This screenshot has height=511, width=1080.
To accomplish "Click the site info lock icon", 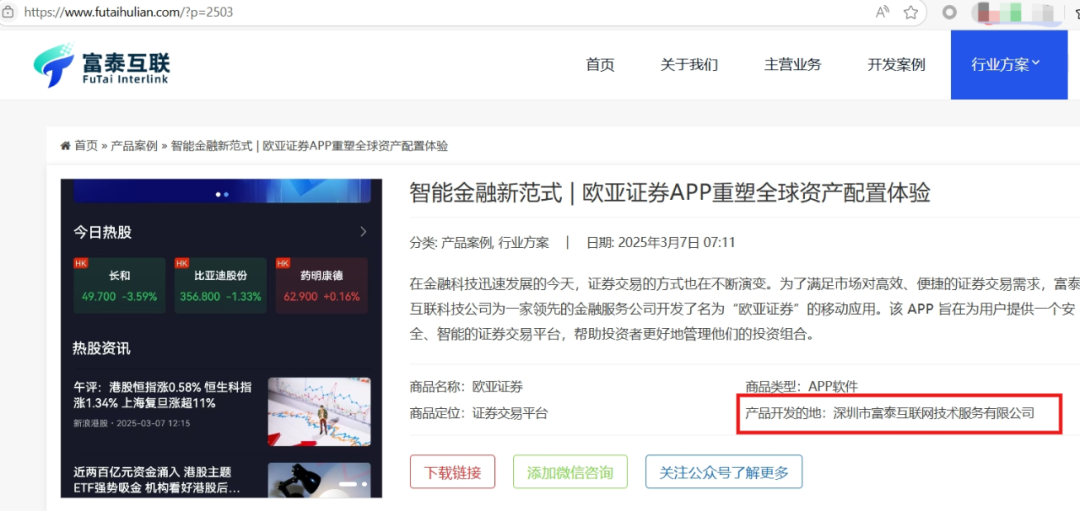I will (9, 12).
